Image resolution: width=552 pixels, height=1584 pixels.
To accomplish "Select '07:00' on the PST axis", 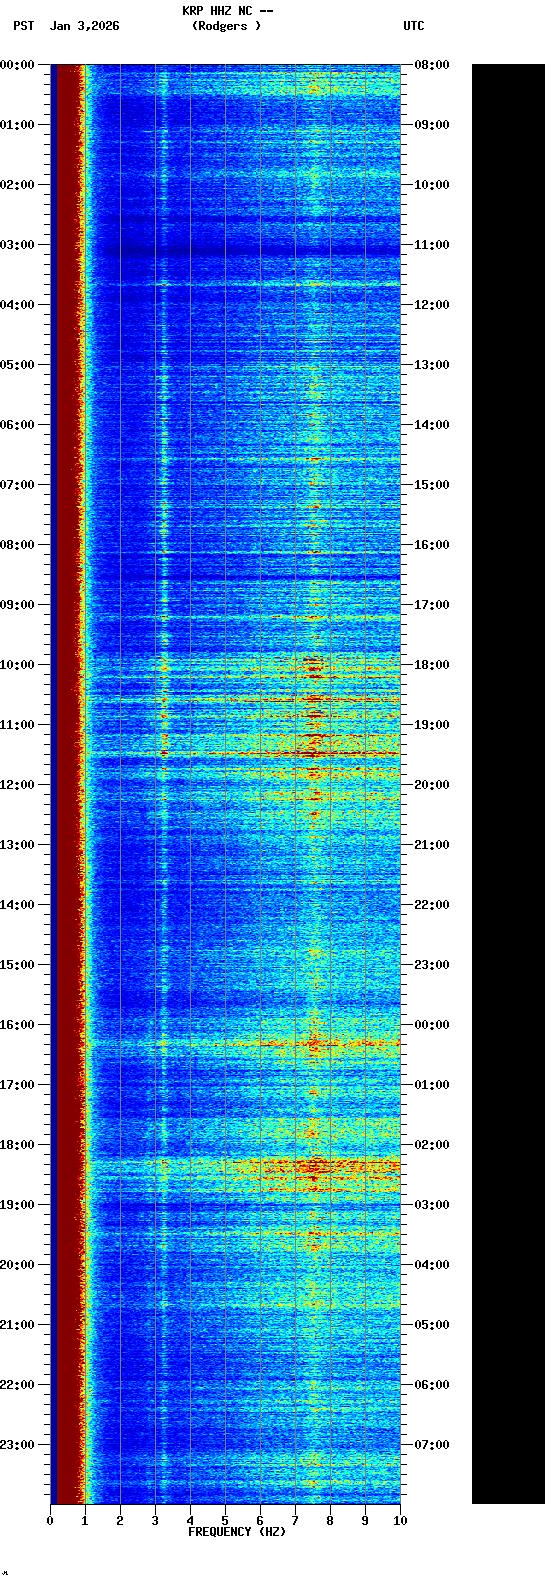I will [18, 485].
